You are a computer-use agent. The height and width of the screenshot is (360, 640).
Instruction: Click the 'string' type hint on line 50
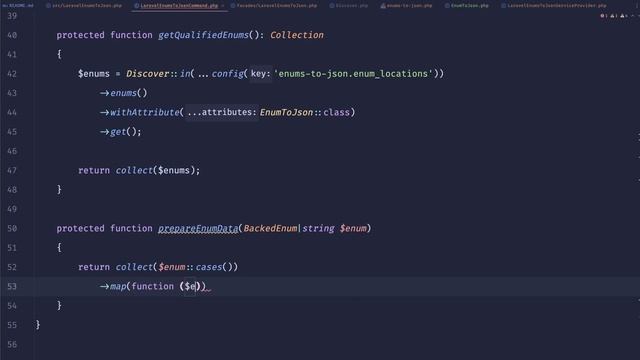pos(318,229)
